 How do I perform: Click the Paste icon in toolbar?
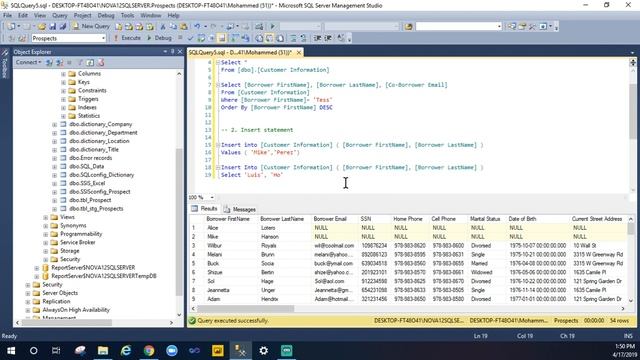click(184, 27)
